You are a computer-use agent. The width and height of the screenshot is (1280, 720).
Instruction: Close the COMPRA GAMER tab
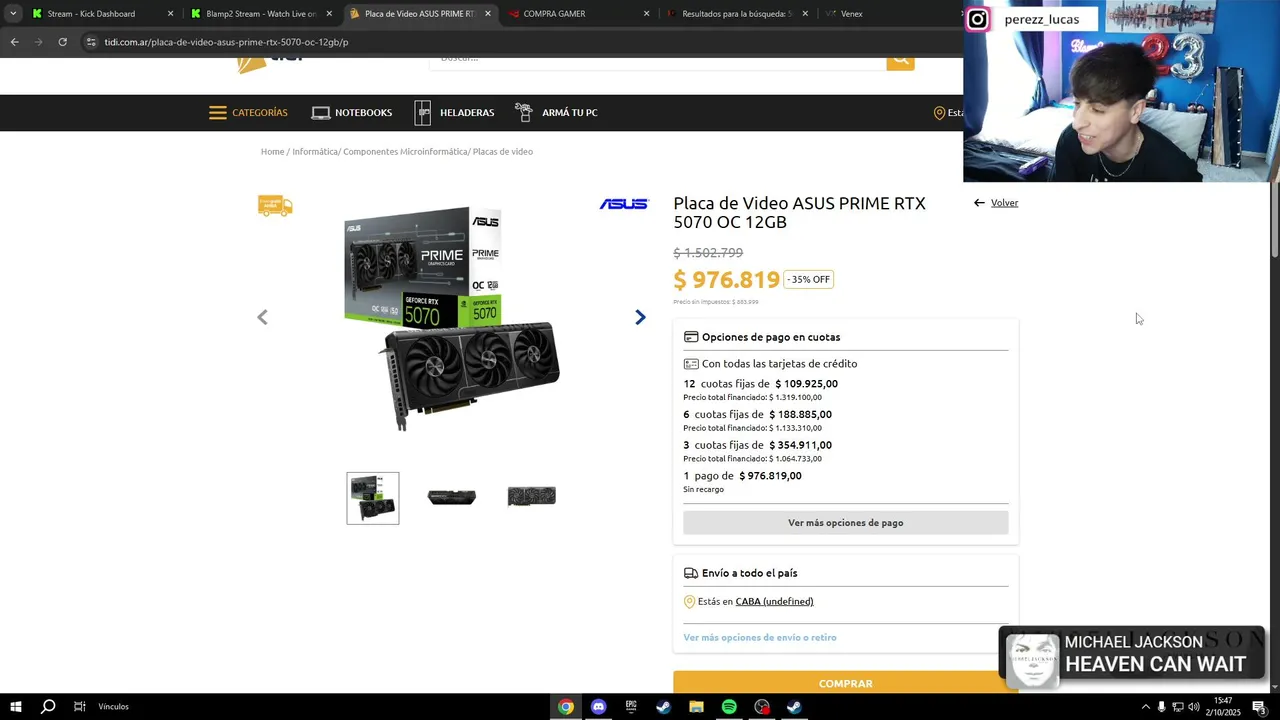click(x=646, y=14)
